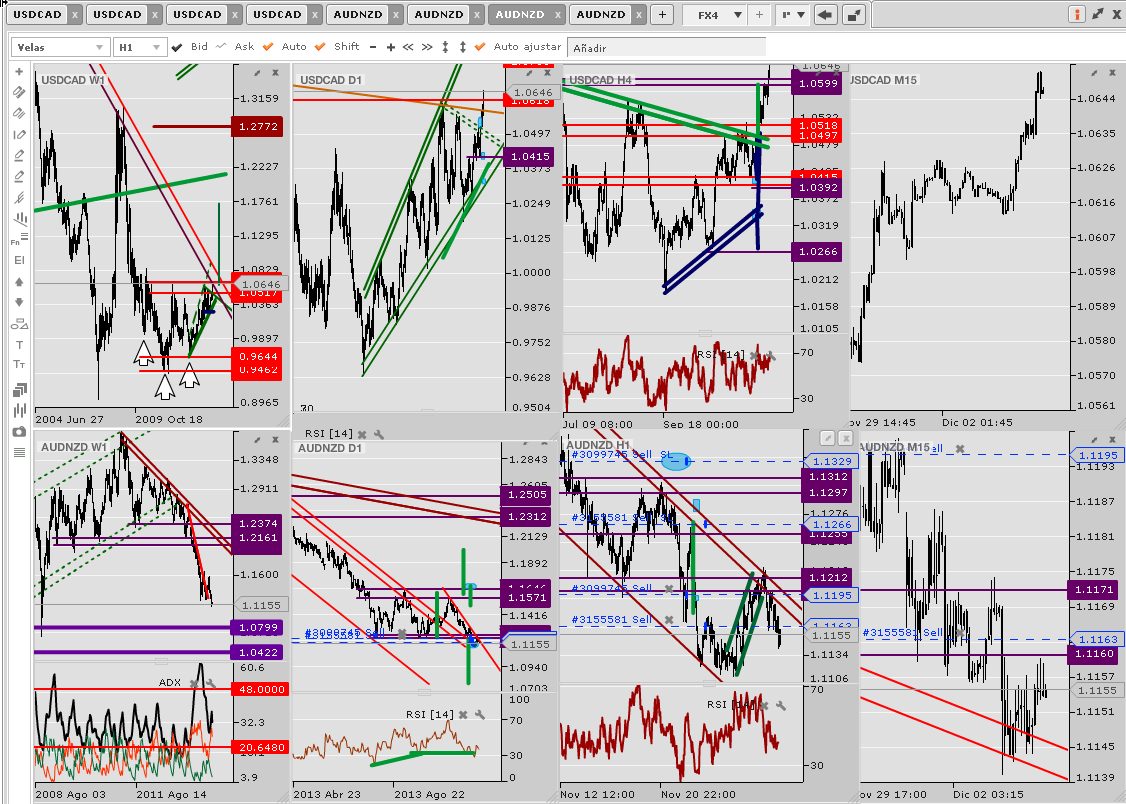Screen dimensions: 1126x804
Task: Select the 1.1329 stop loss label in AUDNZD H1
Action: [831, 462]
